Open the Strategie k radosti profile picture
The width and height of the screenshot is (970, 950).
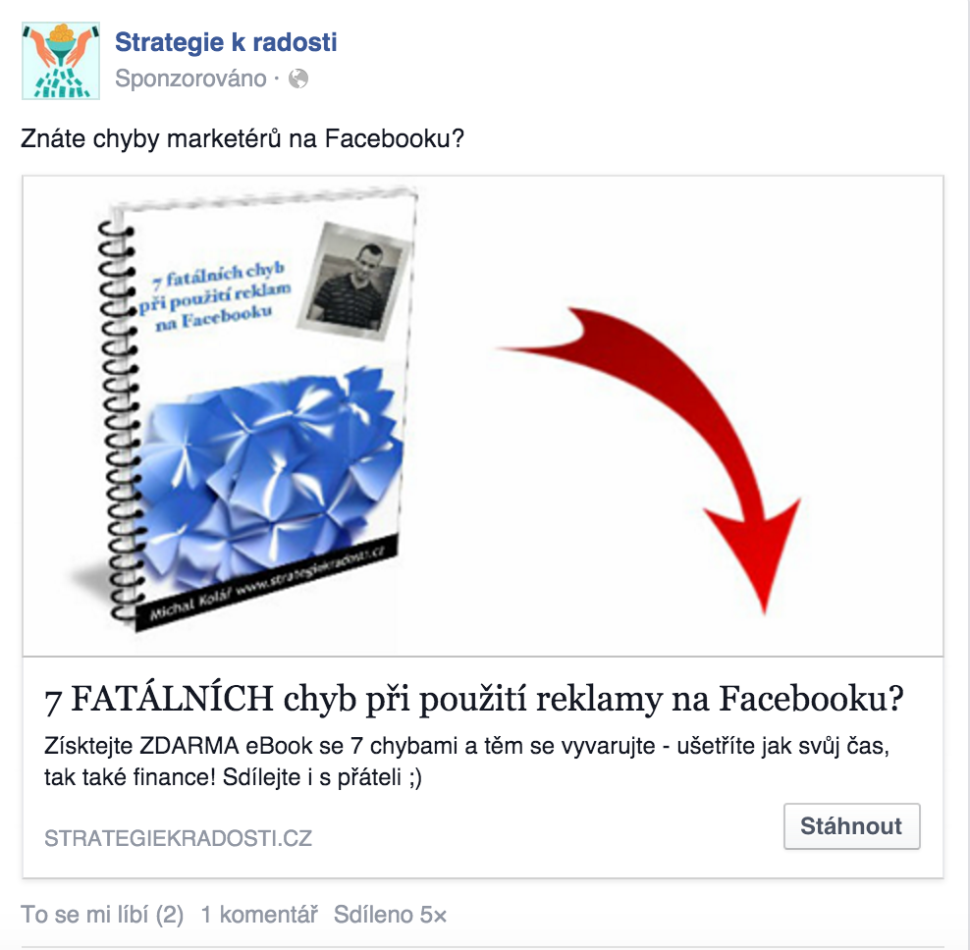61,61
